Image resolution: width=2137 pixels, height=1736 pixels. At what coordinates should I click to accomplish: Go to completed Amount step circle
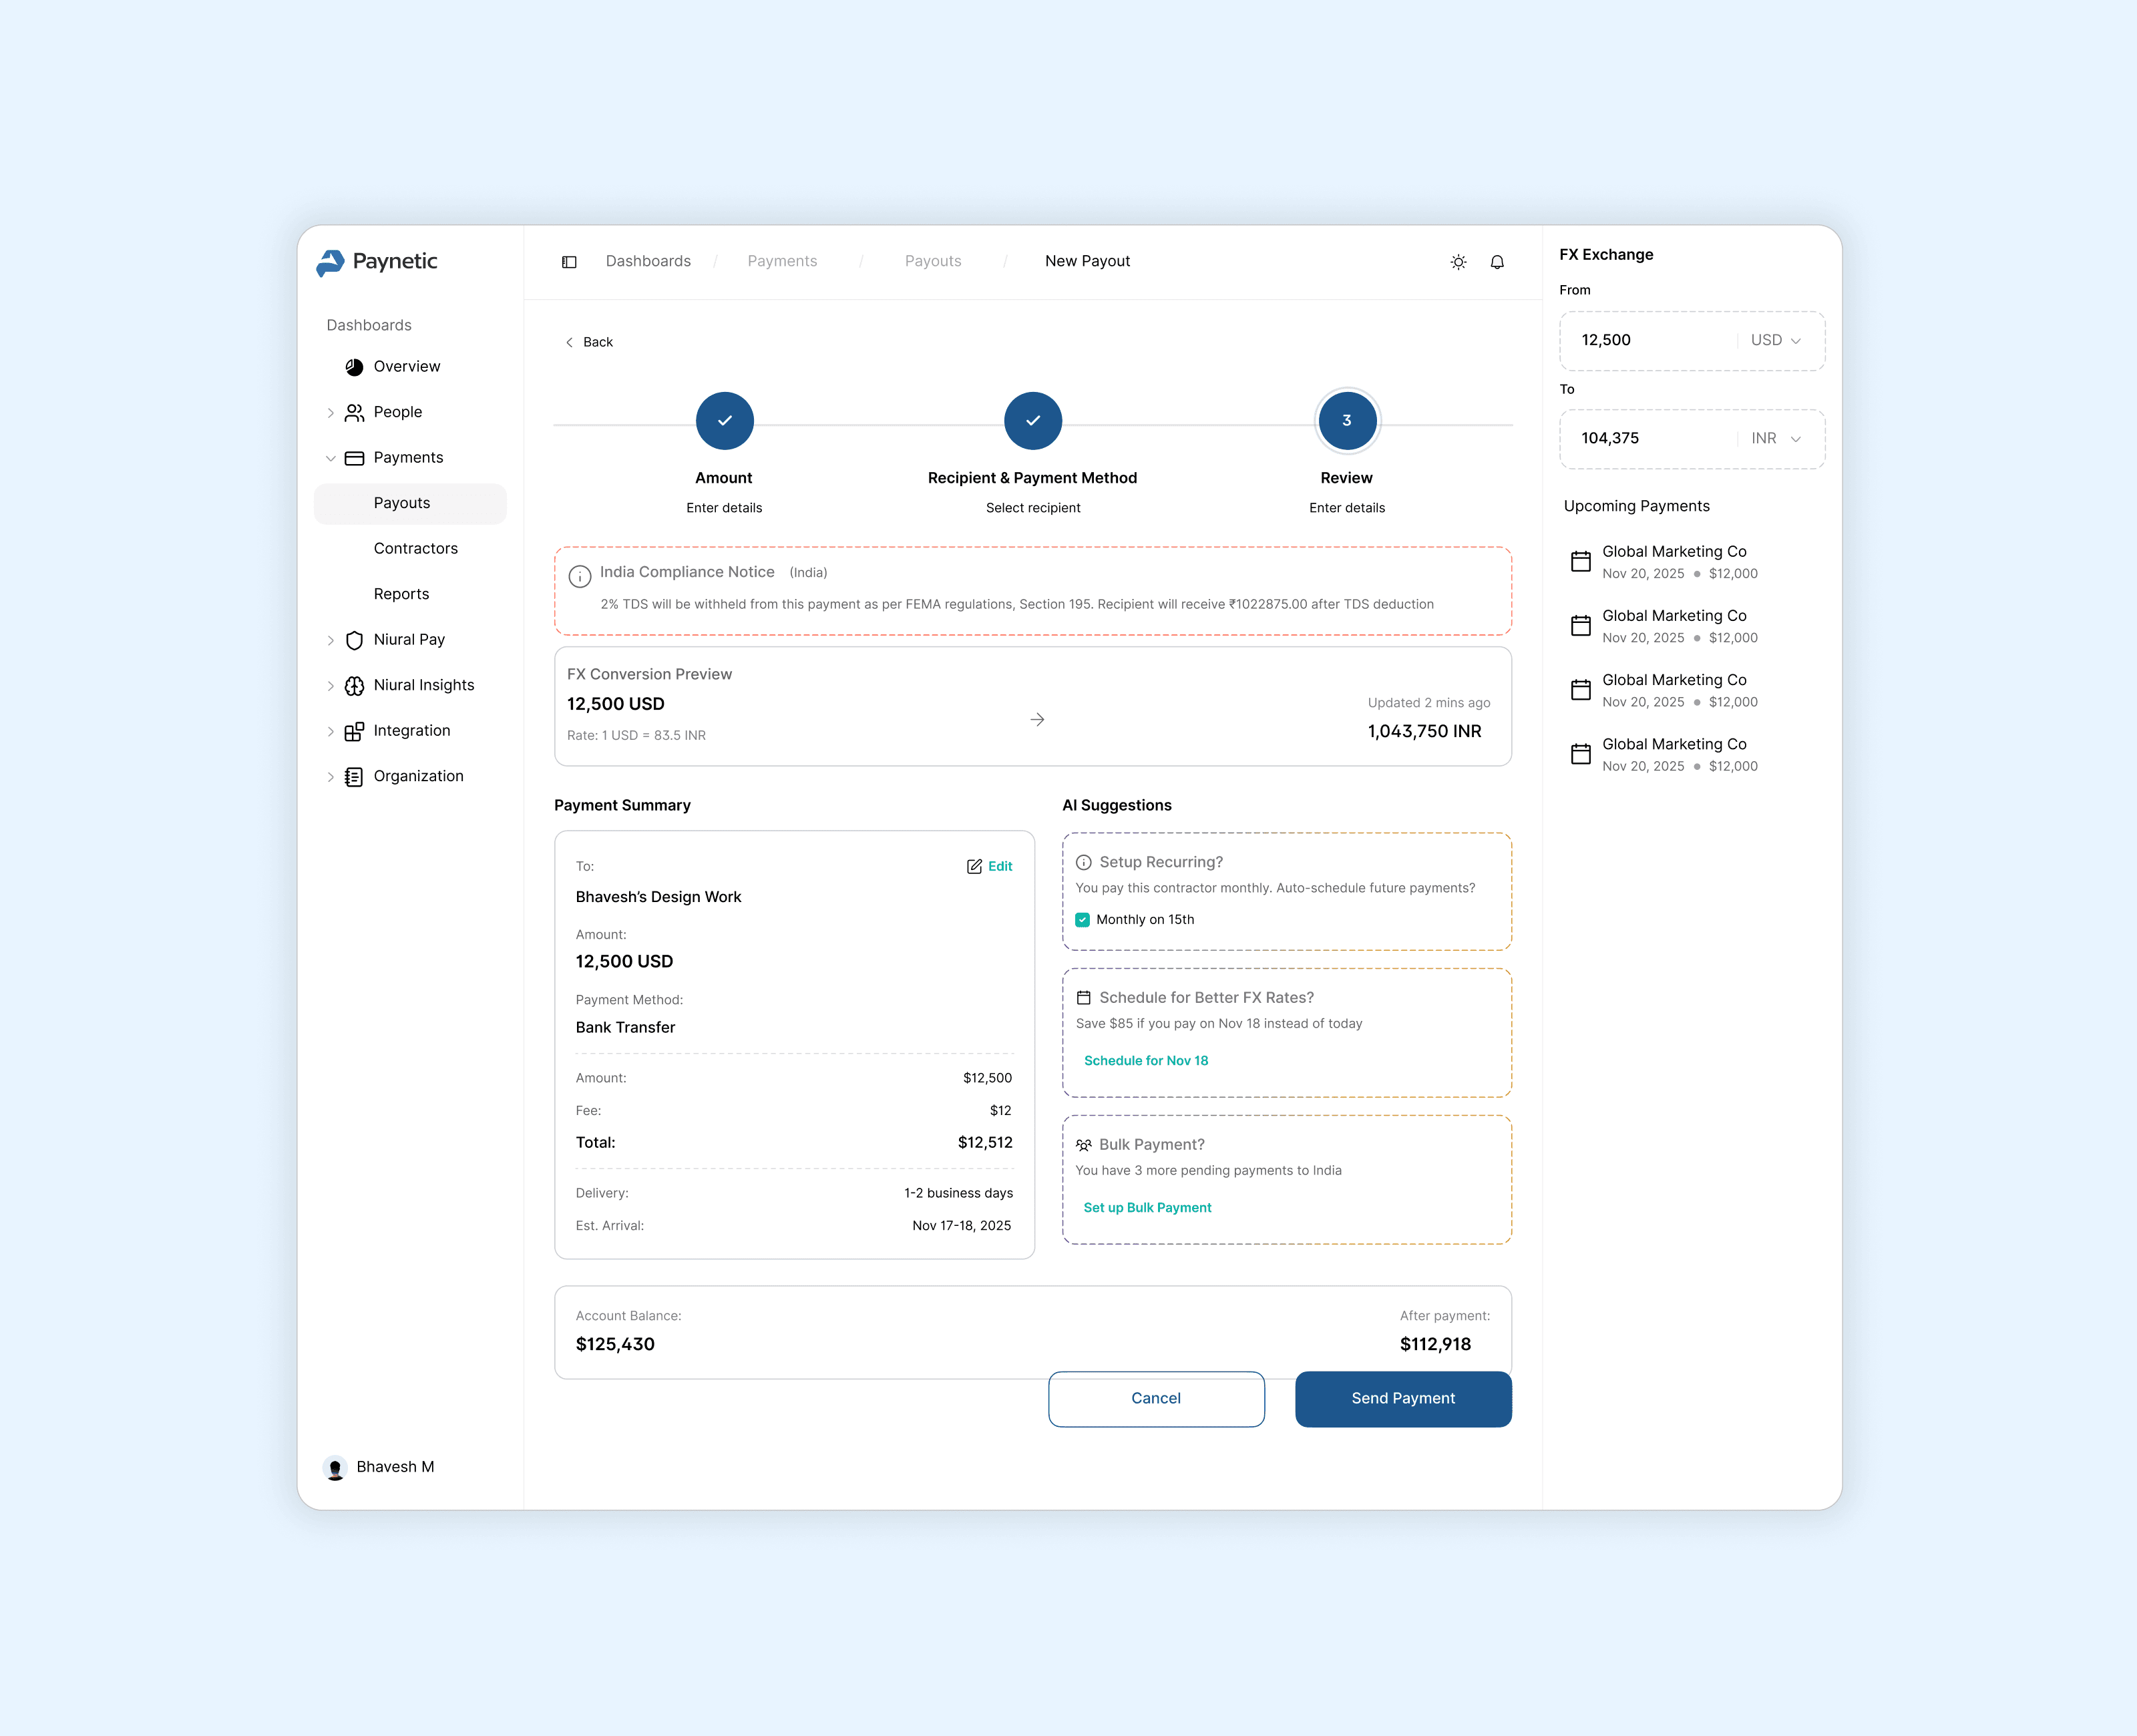pos(724,421)
